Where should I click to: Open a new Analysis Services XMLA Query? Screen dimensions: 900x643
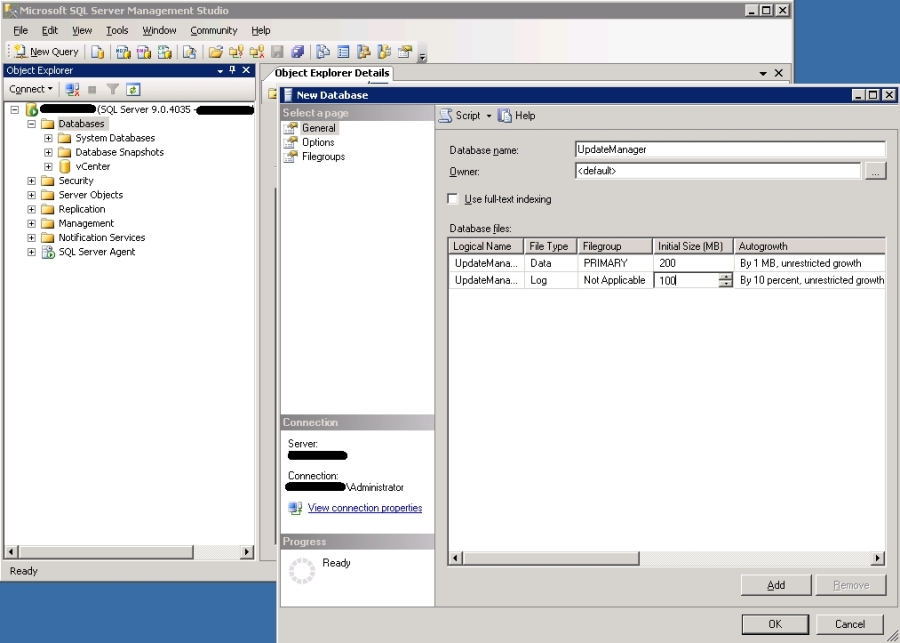point(165,52)
